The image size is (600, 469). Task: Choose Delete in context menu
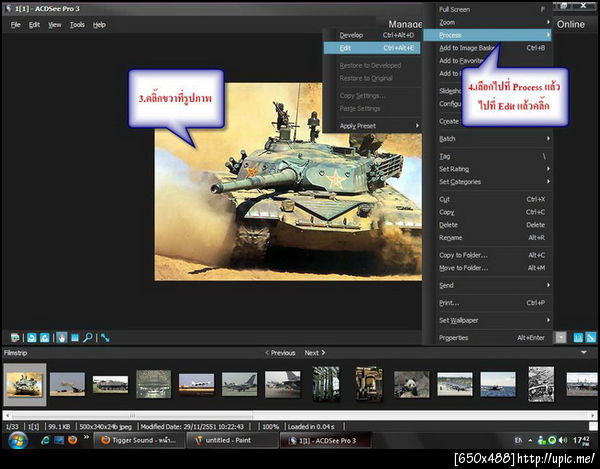(x=488, y=225)
